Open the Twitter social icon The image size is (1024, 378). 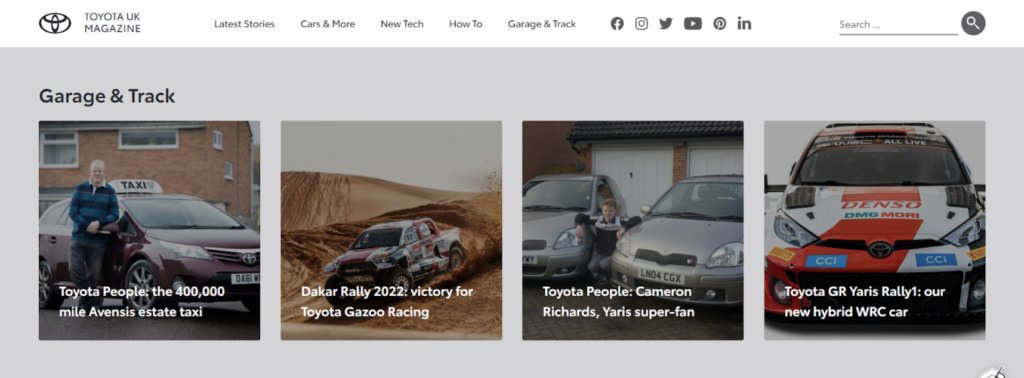point(665,24)
